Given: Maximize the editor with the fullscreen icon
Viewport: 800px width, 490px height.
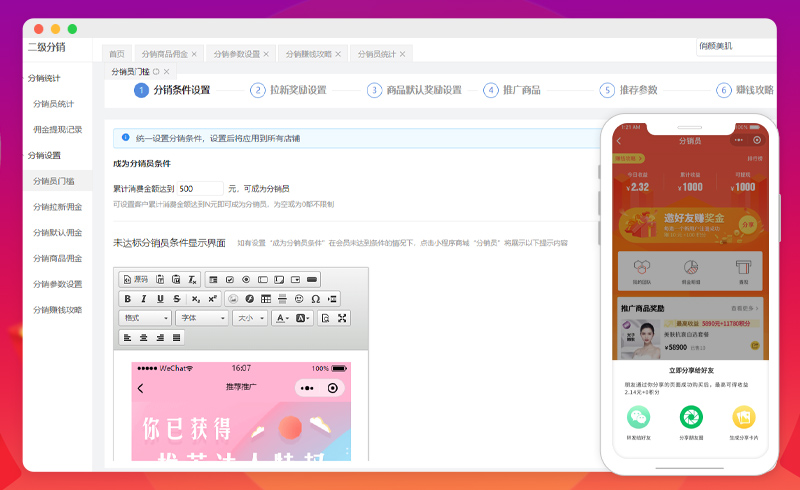Looking at the screenshot, I should (342, 318).
